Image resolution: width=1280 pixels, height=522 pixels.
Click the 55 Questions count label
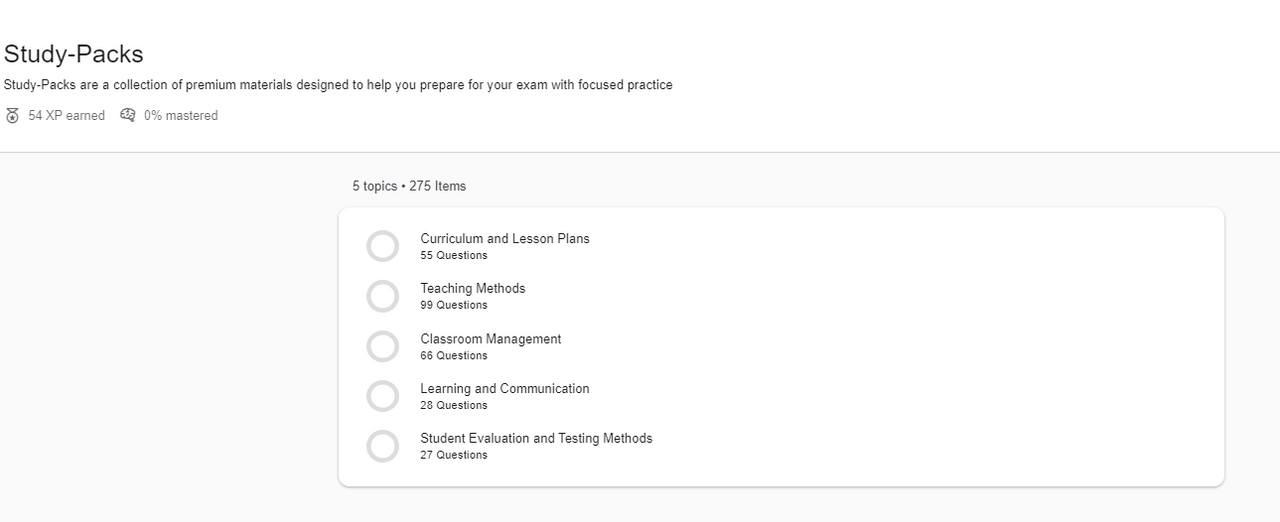coord(454,256)
